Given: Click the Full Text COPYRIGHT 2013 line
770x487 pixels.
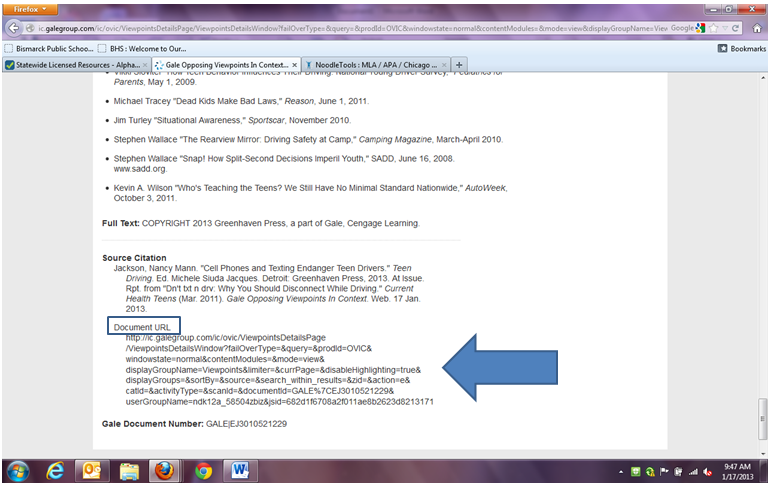Looking at the screenshot, I should (x=261, y=223).
